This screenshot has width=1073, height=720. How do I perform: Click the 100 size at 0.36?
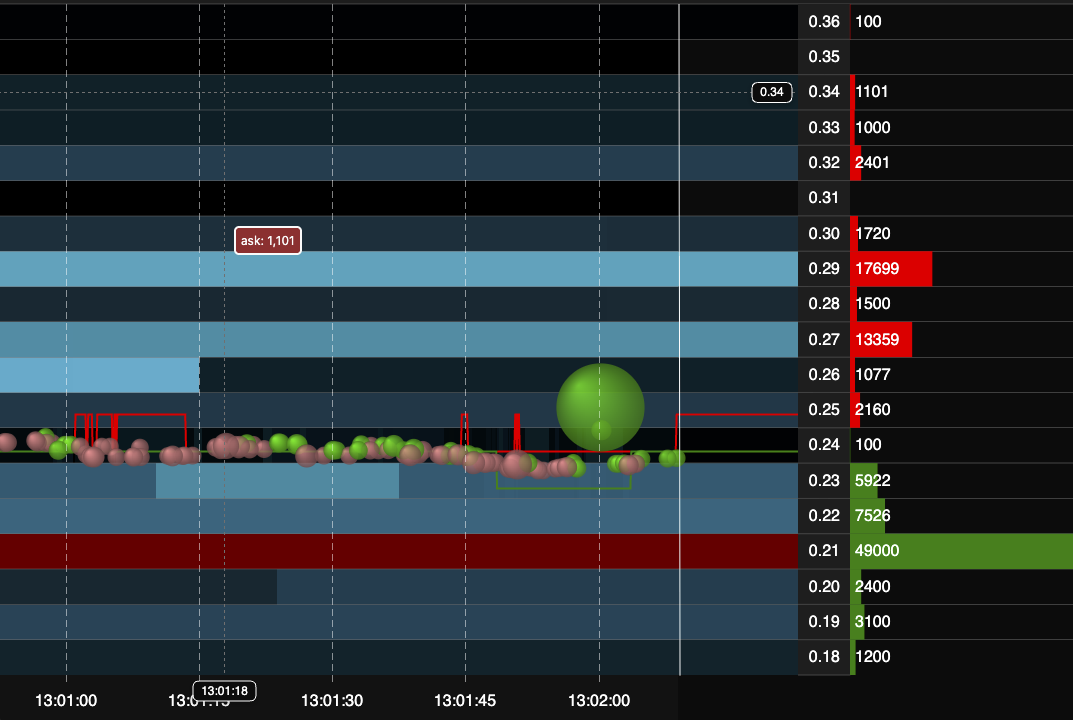click(x=868, y=21)
